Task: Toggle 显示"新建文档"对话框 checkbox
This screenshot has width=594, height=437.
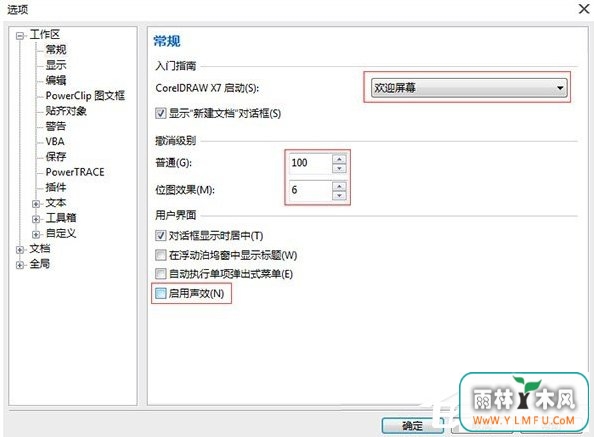Action: (x=161, y=113)
